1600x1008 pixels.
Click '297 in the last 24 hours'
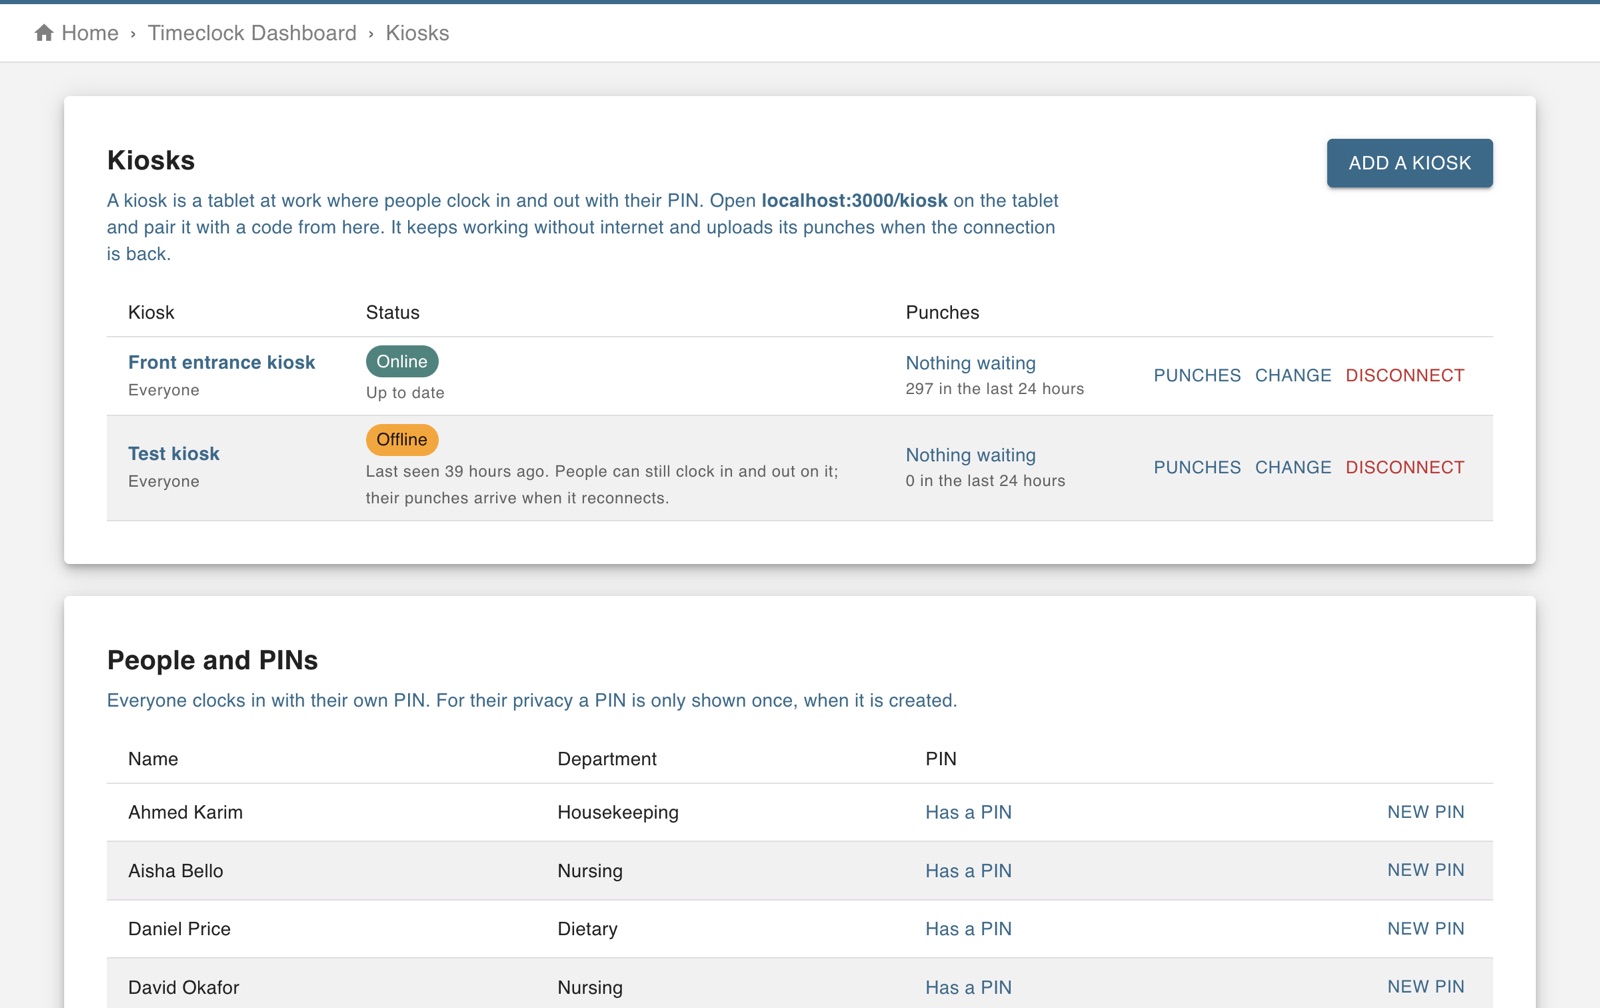pos(995,389)
